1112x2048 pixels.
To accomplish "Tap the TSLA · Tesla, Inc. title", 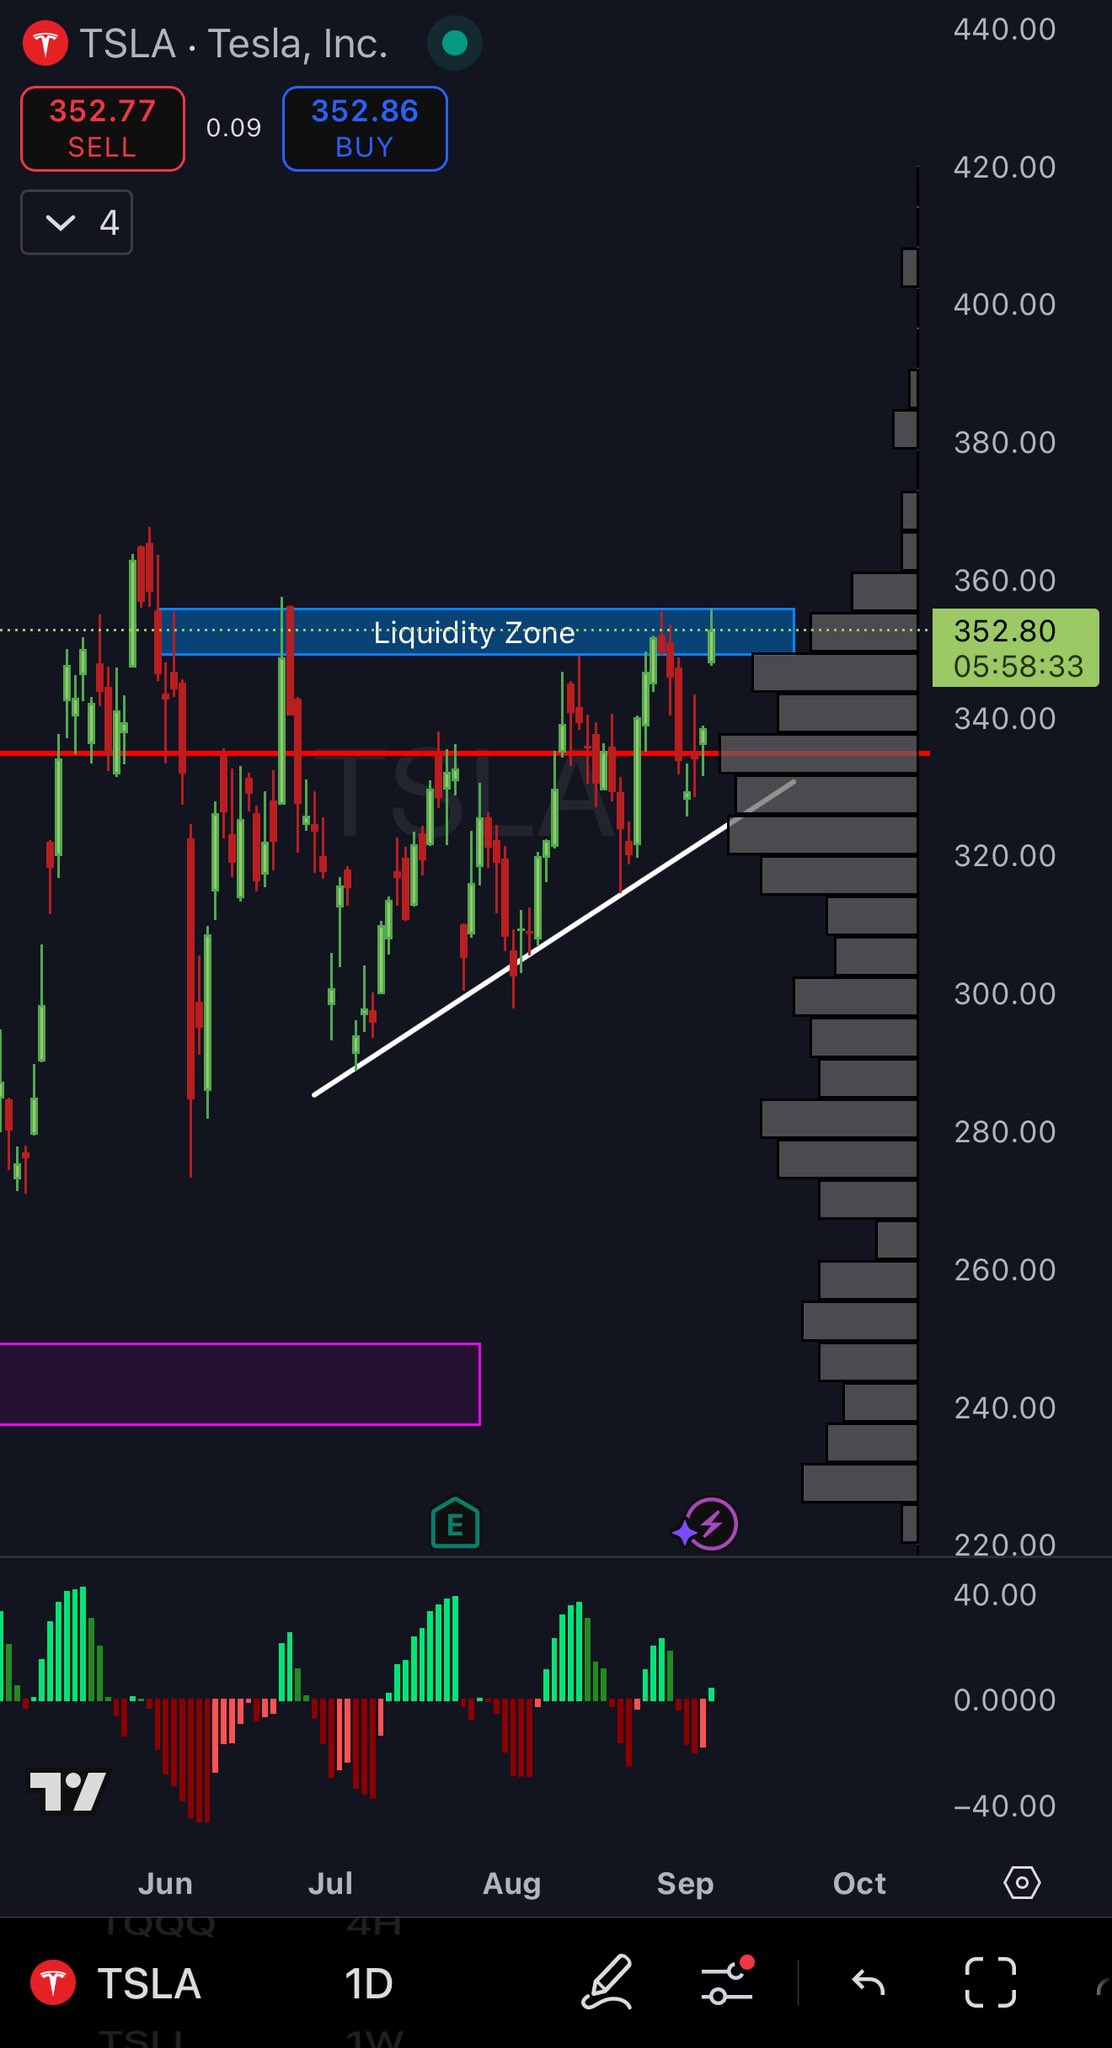I will (x=233, y=44).
